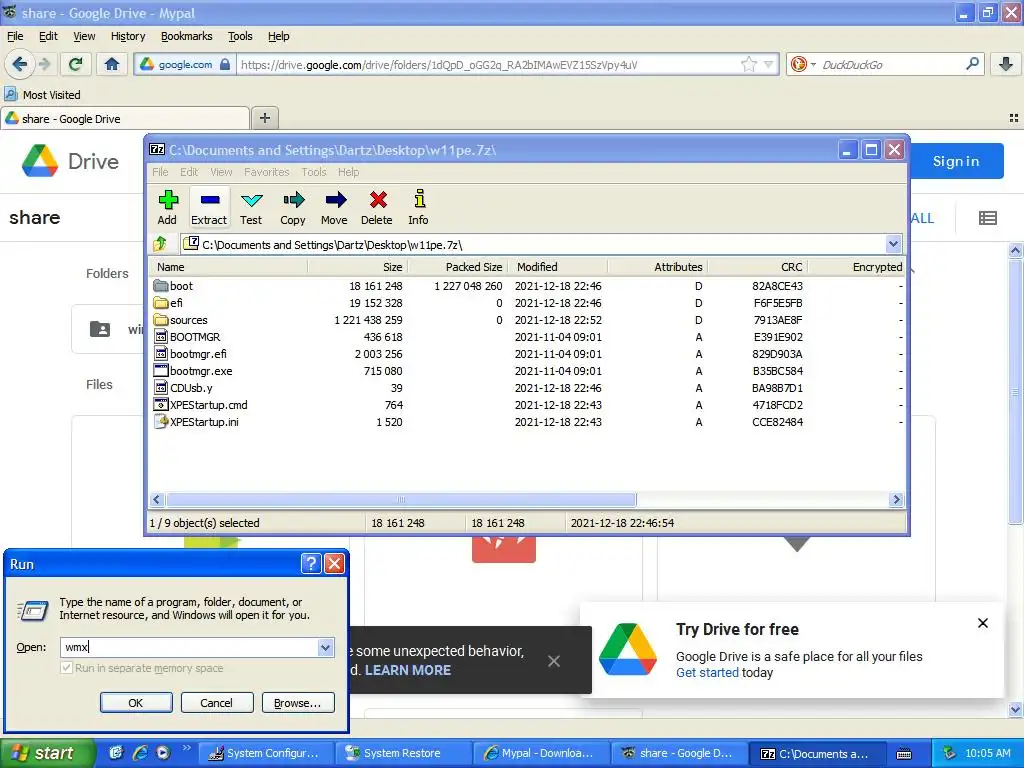
Task: Reload the page in Mypal browser
Action: 76,64
